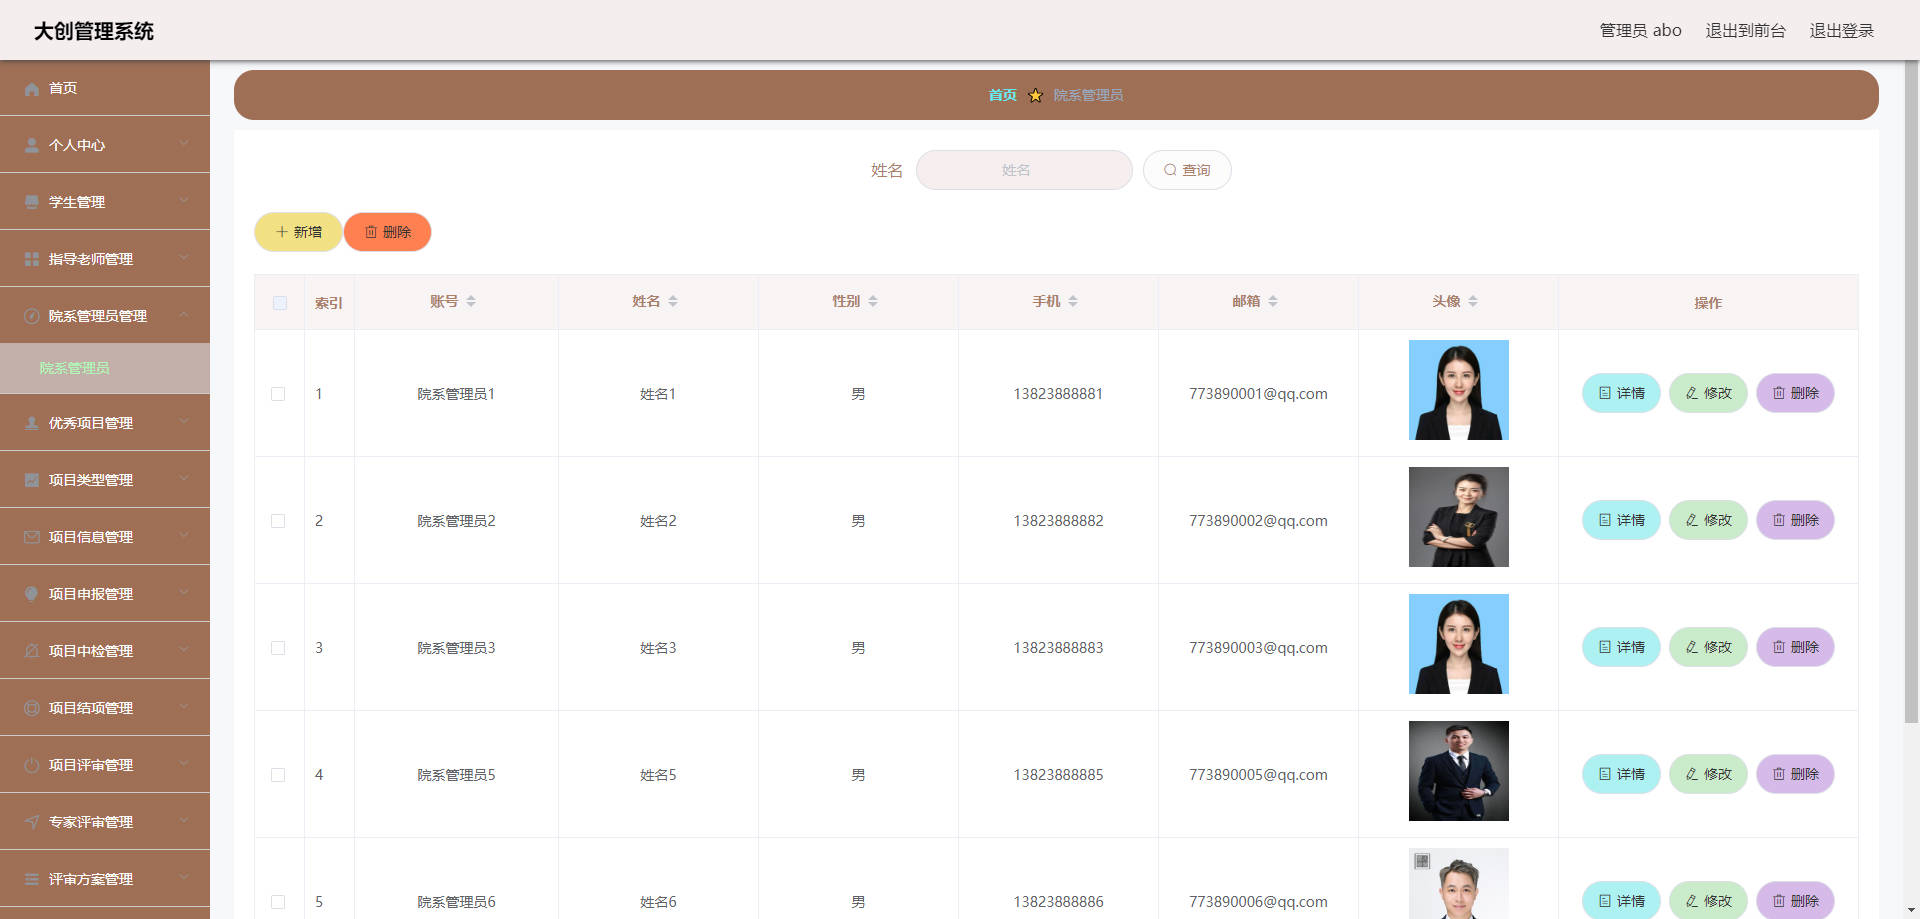Click the icon beside 学生管理

[x=32, y=203]
